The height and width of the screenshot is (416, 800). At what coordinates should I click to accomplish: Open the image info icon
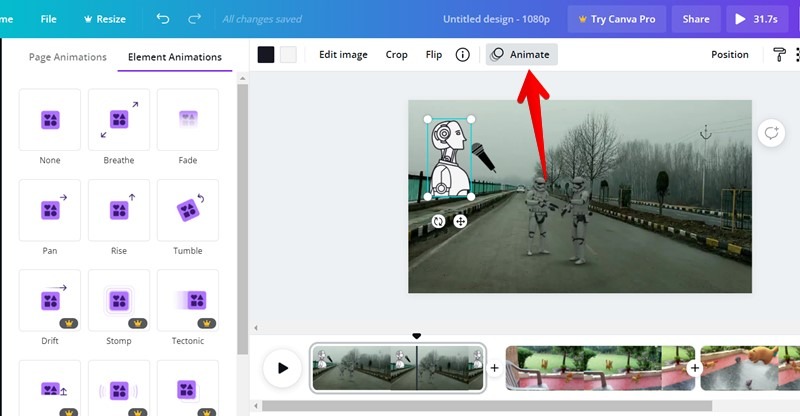(x=462, y=55)
